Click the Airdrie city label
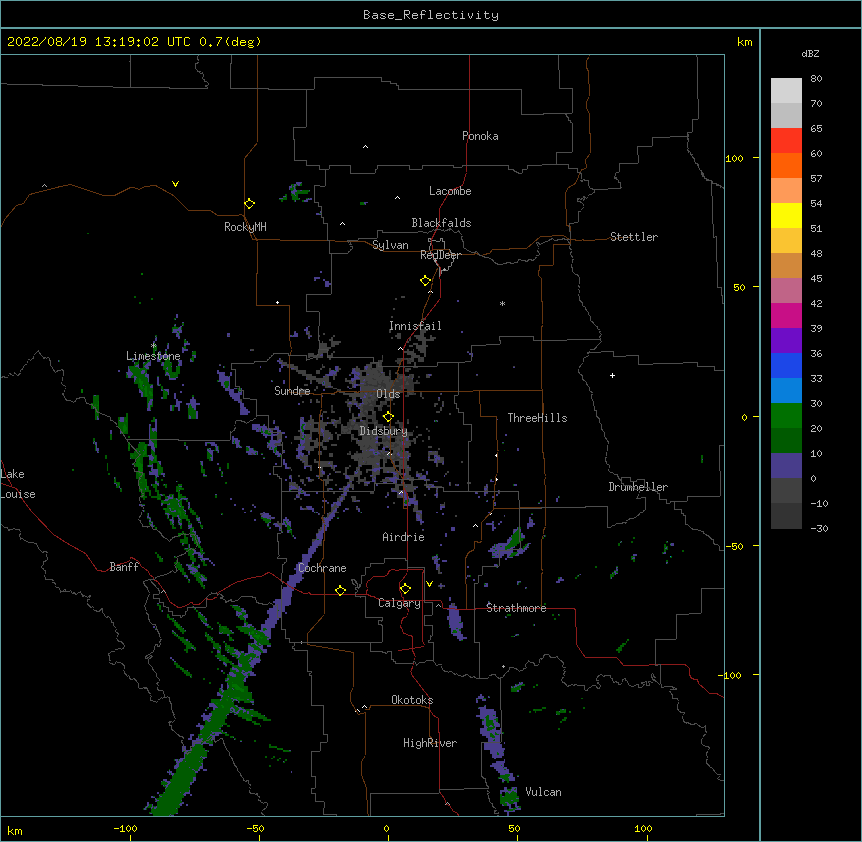This screenshot has width=862, height=842. tap(403, 537)
